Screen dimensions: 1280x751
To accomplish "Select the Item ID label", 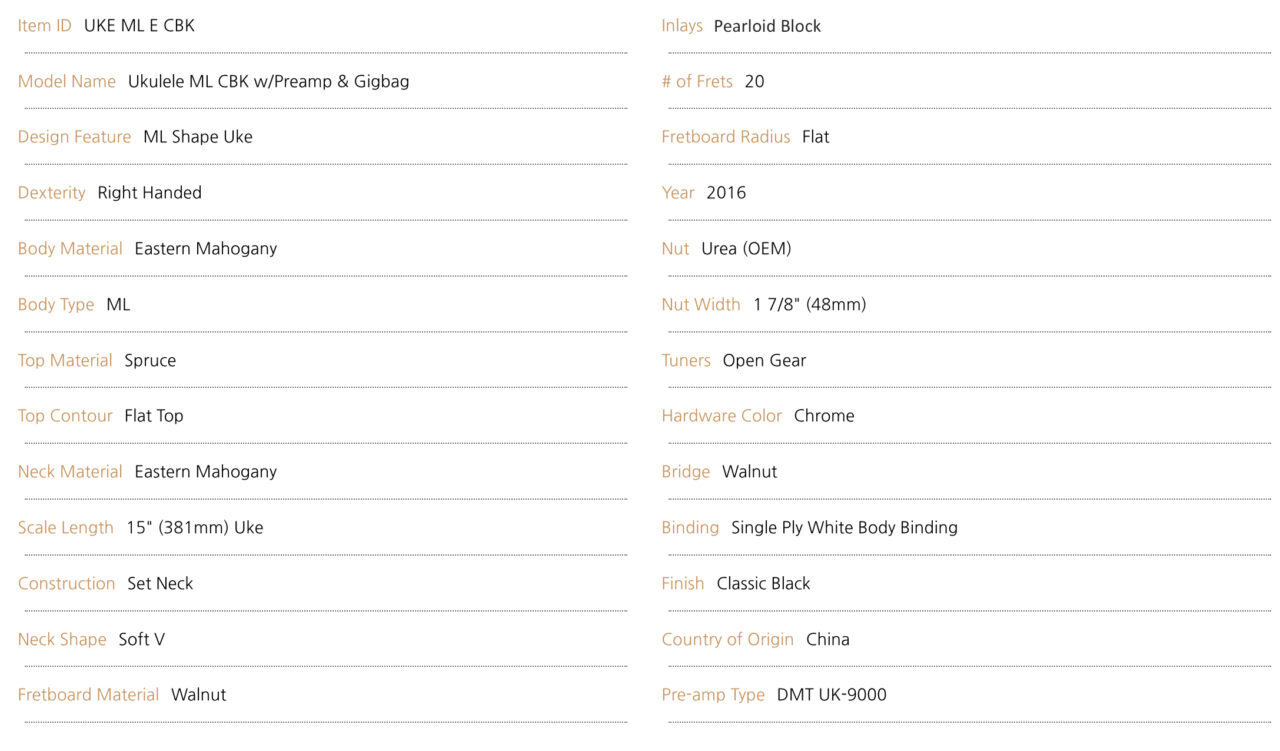I will coord(45,26).
